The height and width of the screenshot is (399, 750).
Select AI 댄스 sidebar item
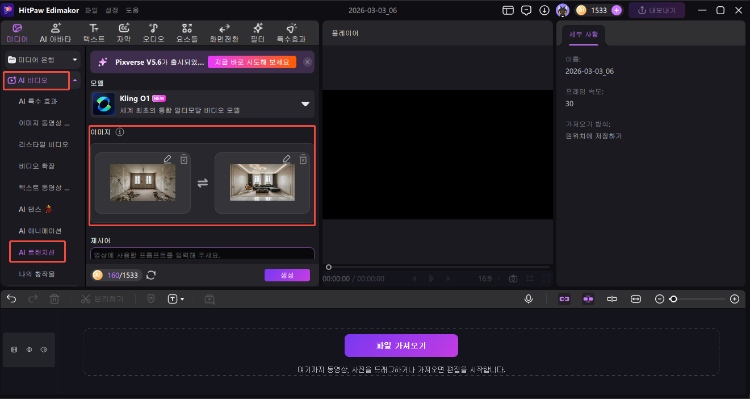(x=35, y=209)
